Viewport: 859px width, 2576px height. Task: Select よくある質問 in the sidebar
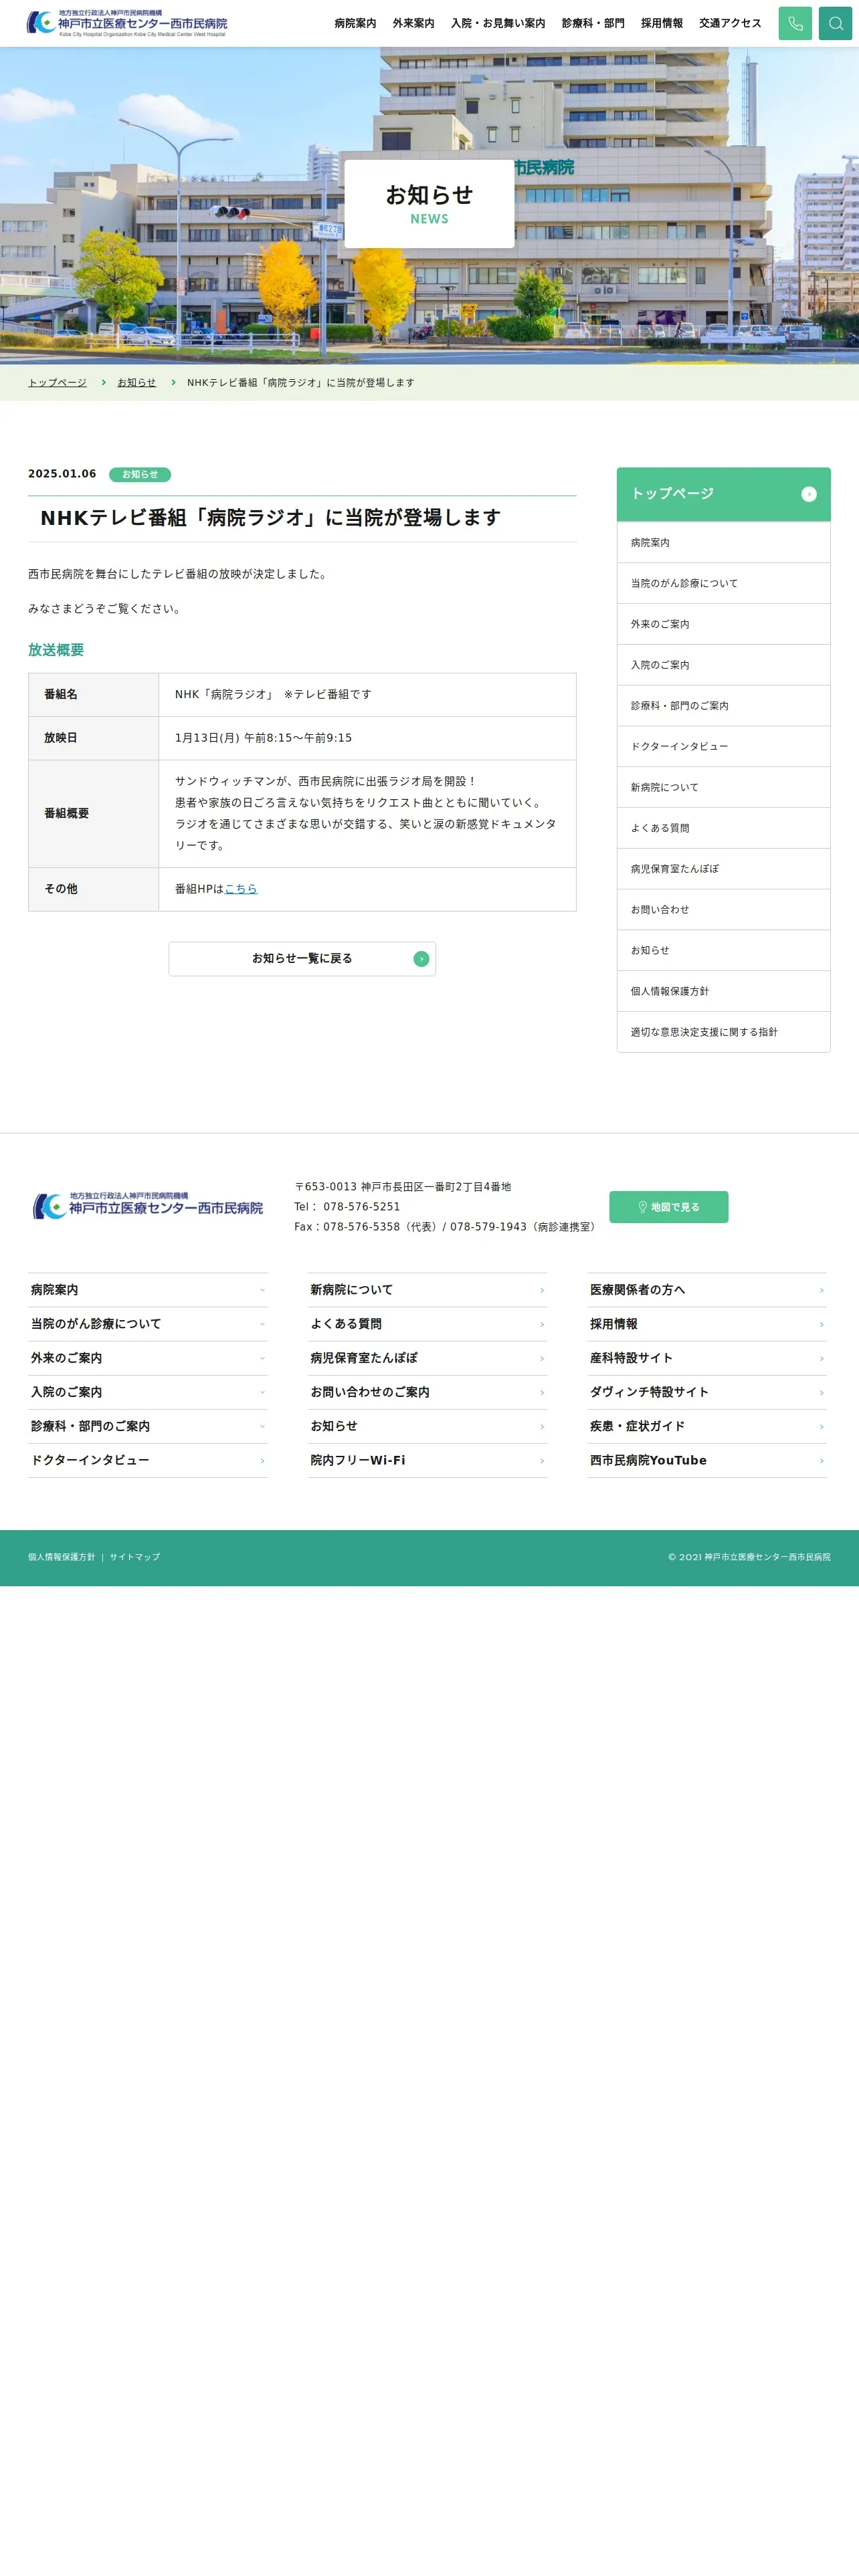point(723,829)
